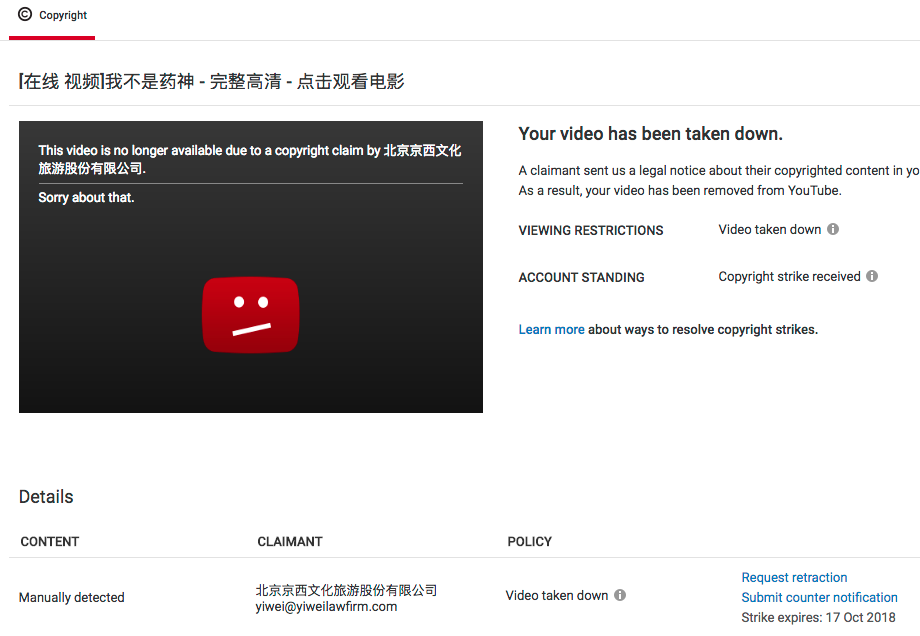Screen dimensions: 920x636
Task: Open the Copyright tab
Action: pyautogui.click(x=63, y=16)
